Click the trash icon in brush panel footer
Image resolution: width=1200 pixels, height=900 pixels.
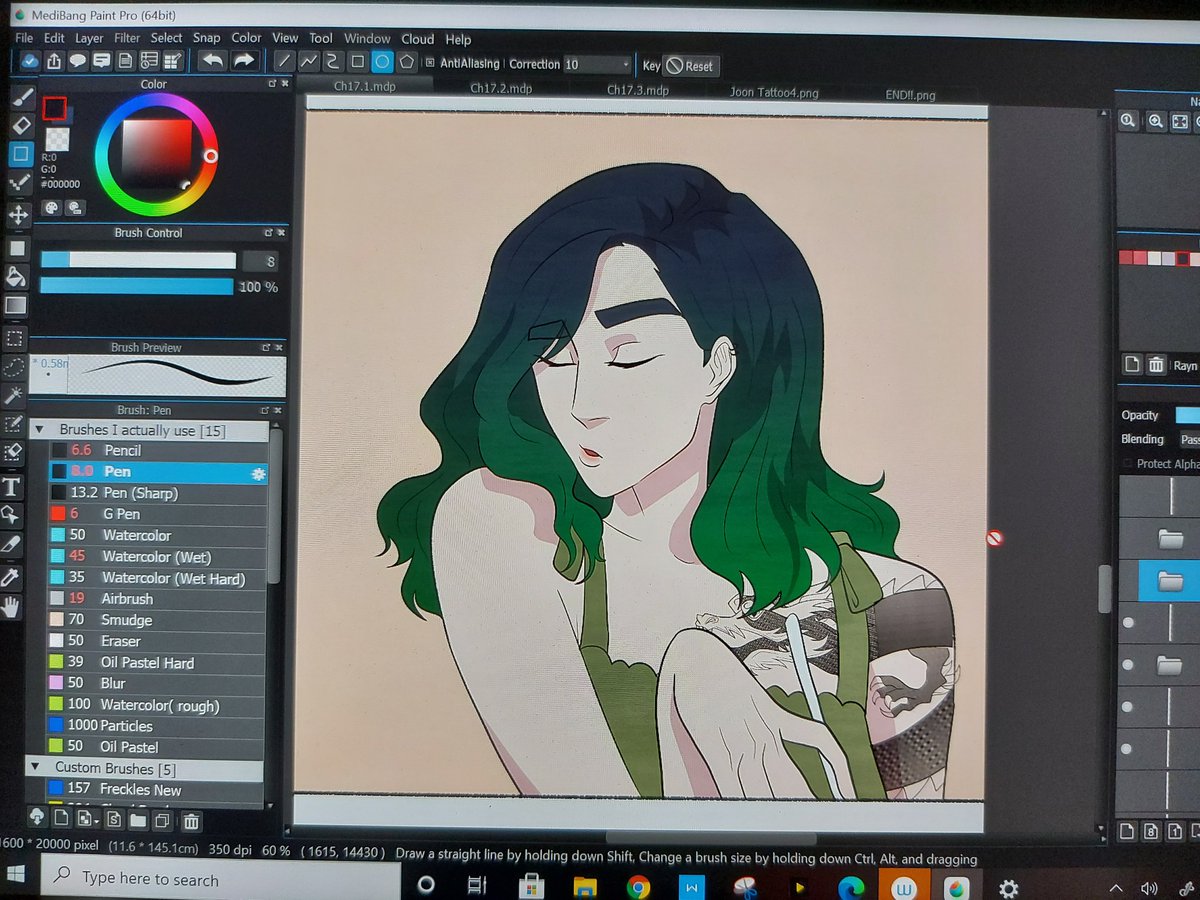tap(190, 822)
